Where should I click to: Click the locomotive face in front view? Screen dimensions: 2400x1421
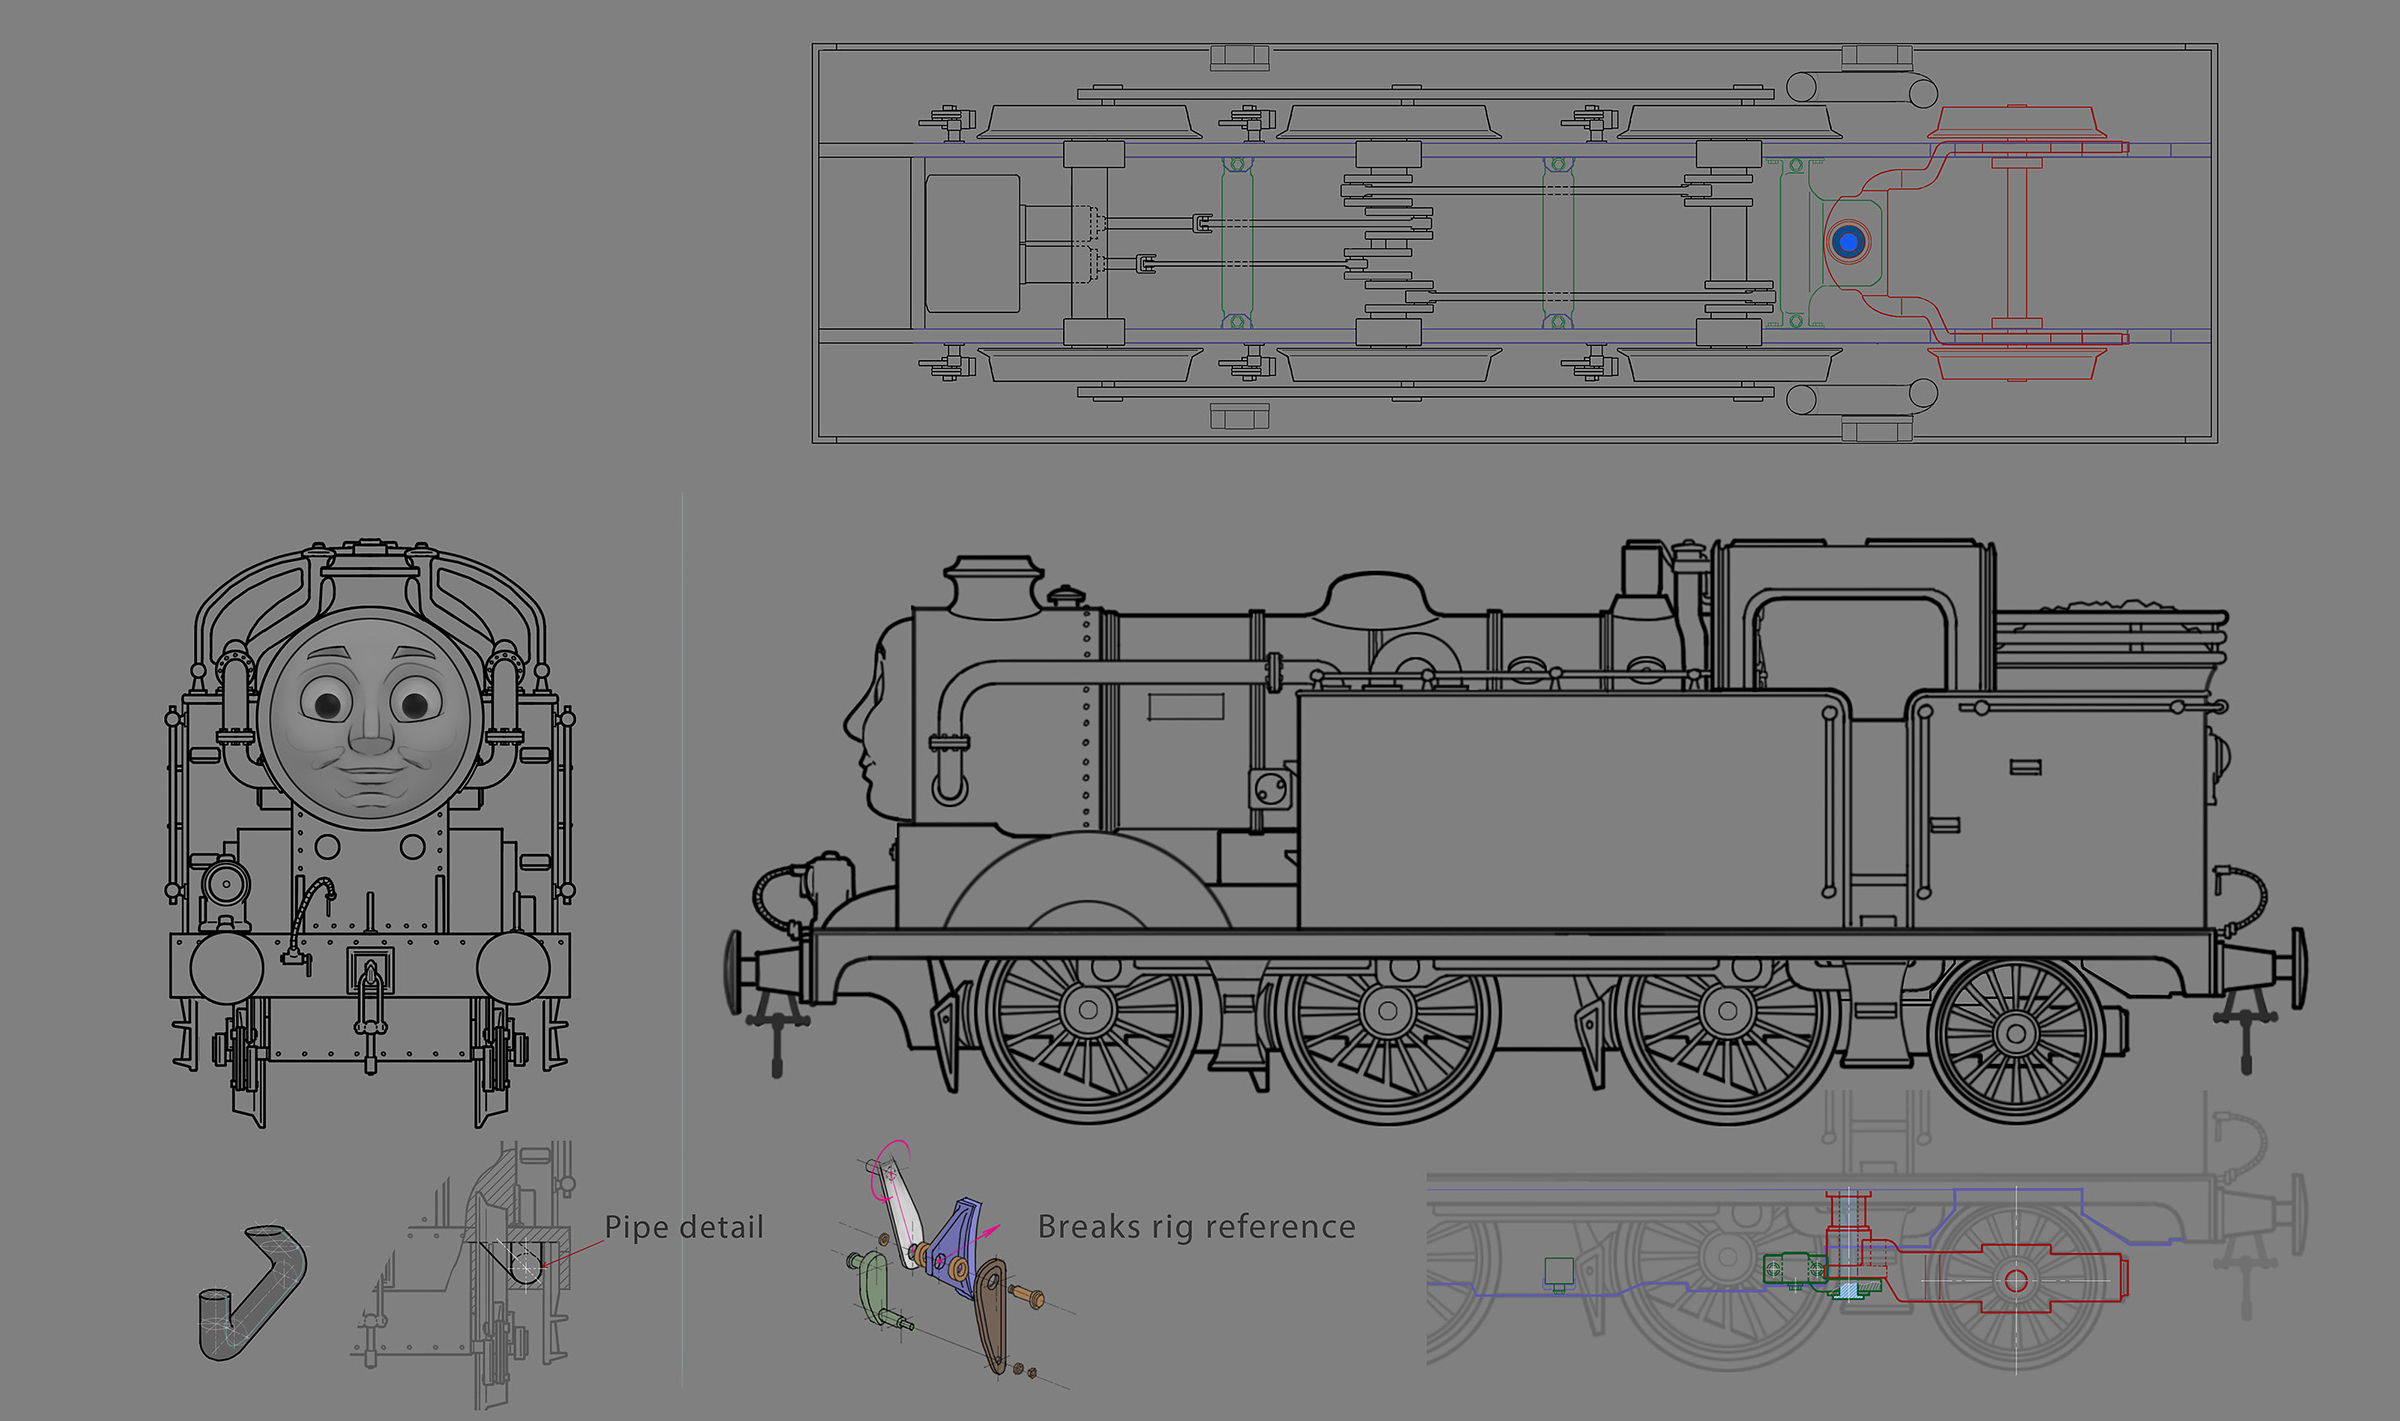tap(370, 718)
